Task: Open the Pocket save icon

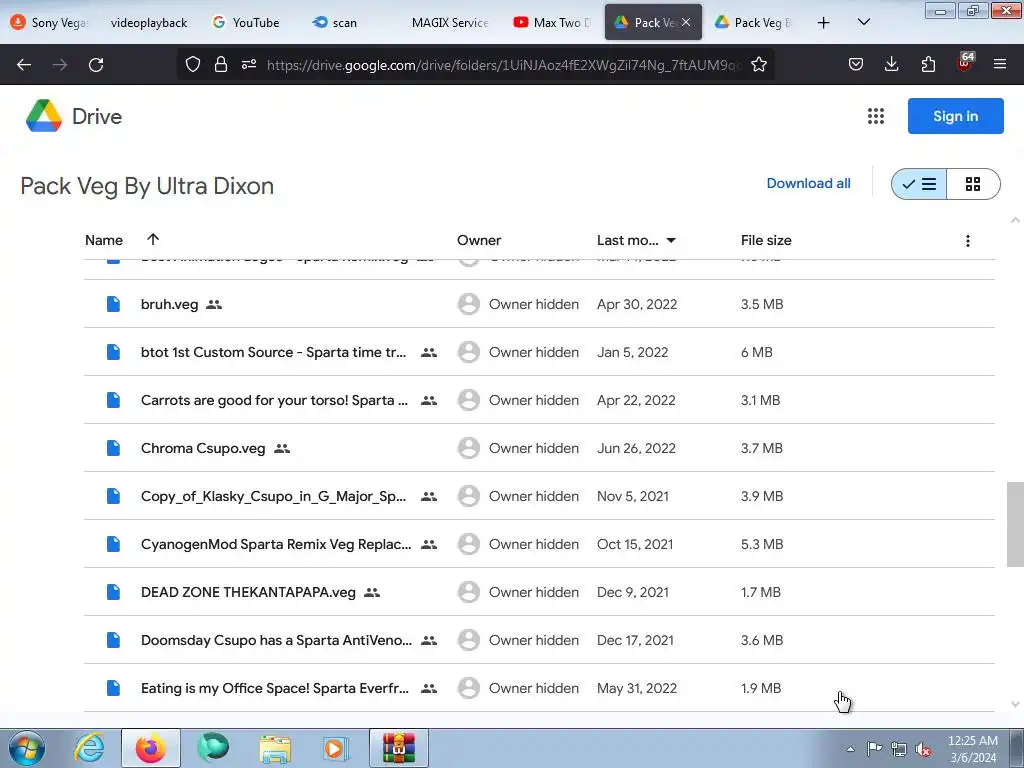Action: pyautogui.click(x=856, y=64)
